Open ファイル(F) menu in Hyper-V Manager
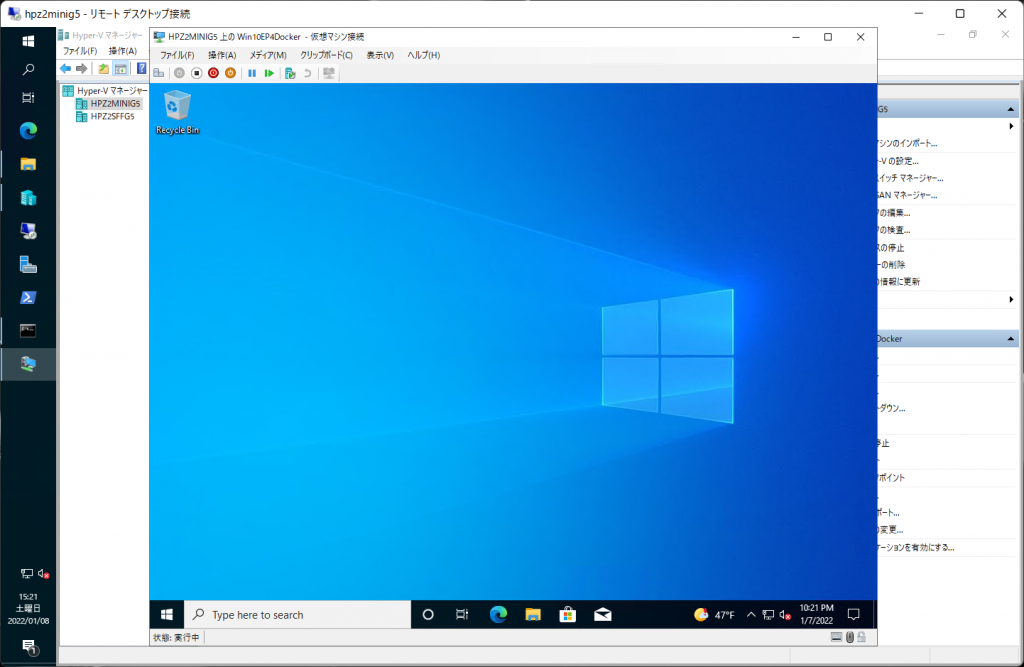The image size is (1024, 667). point(80,50)
